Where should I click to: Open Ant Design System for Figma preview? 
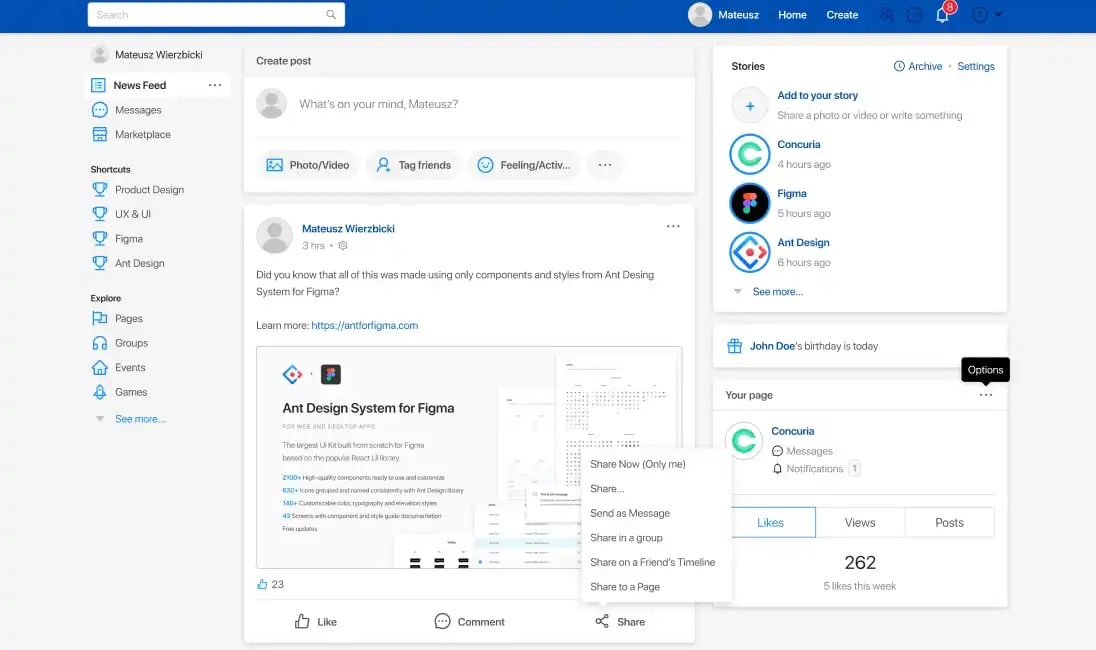pyautogui.click(x=469, y=457)
